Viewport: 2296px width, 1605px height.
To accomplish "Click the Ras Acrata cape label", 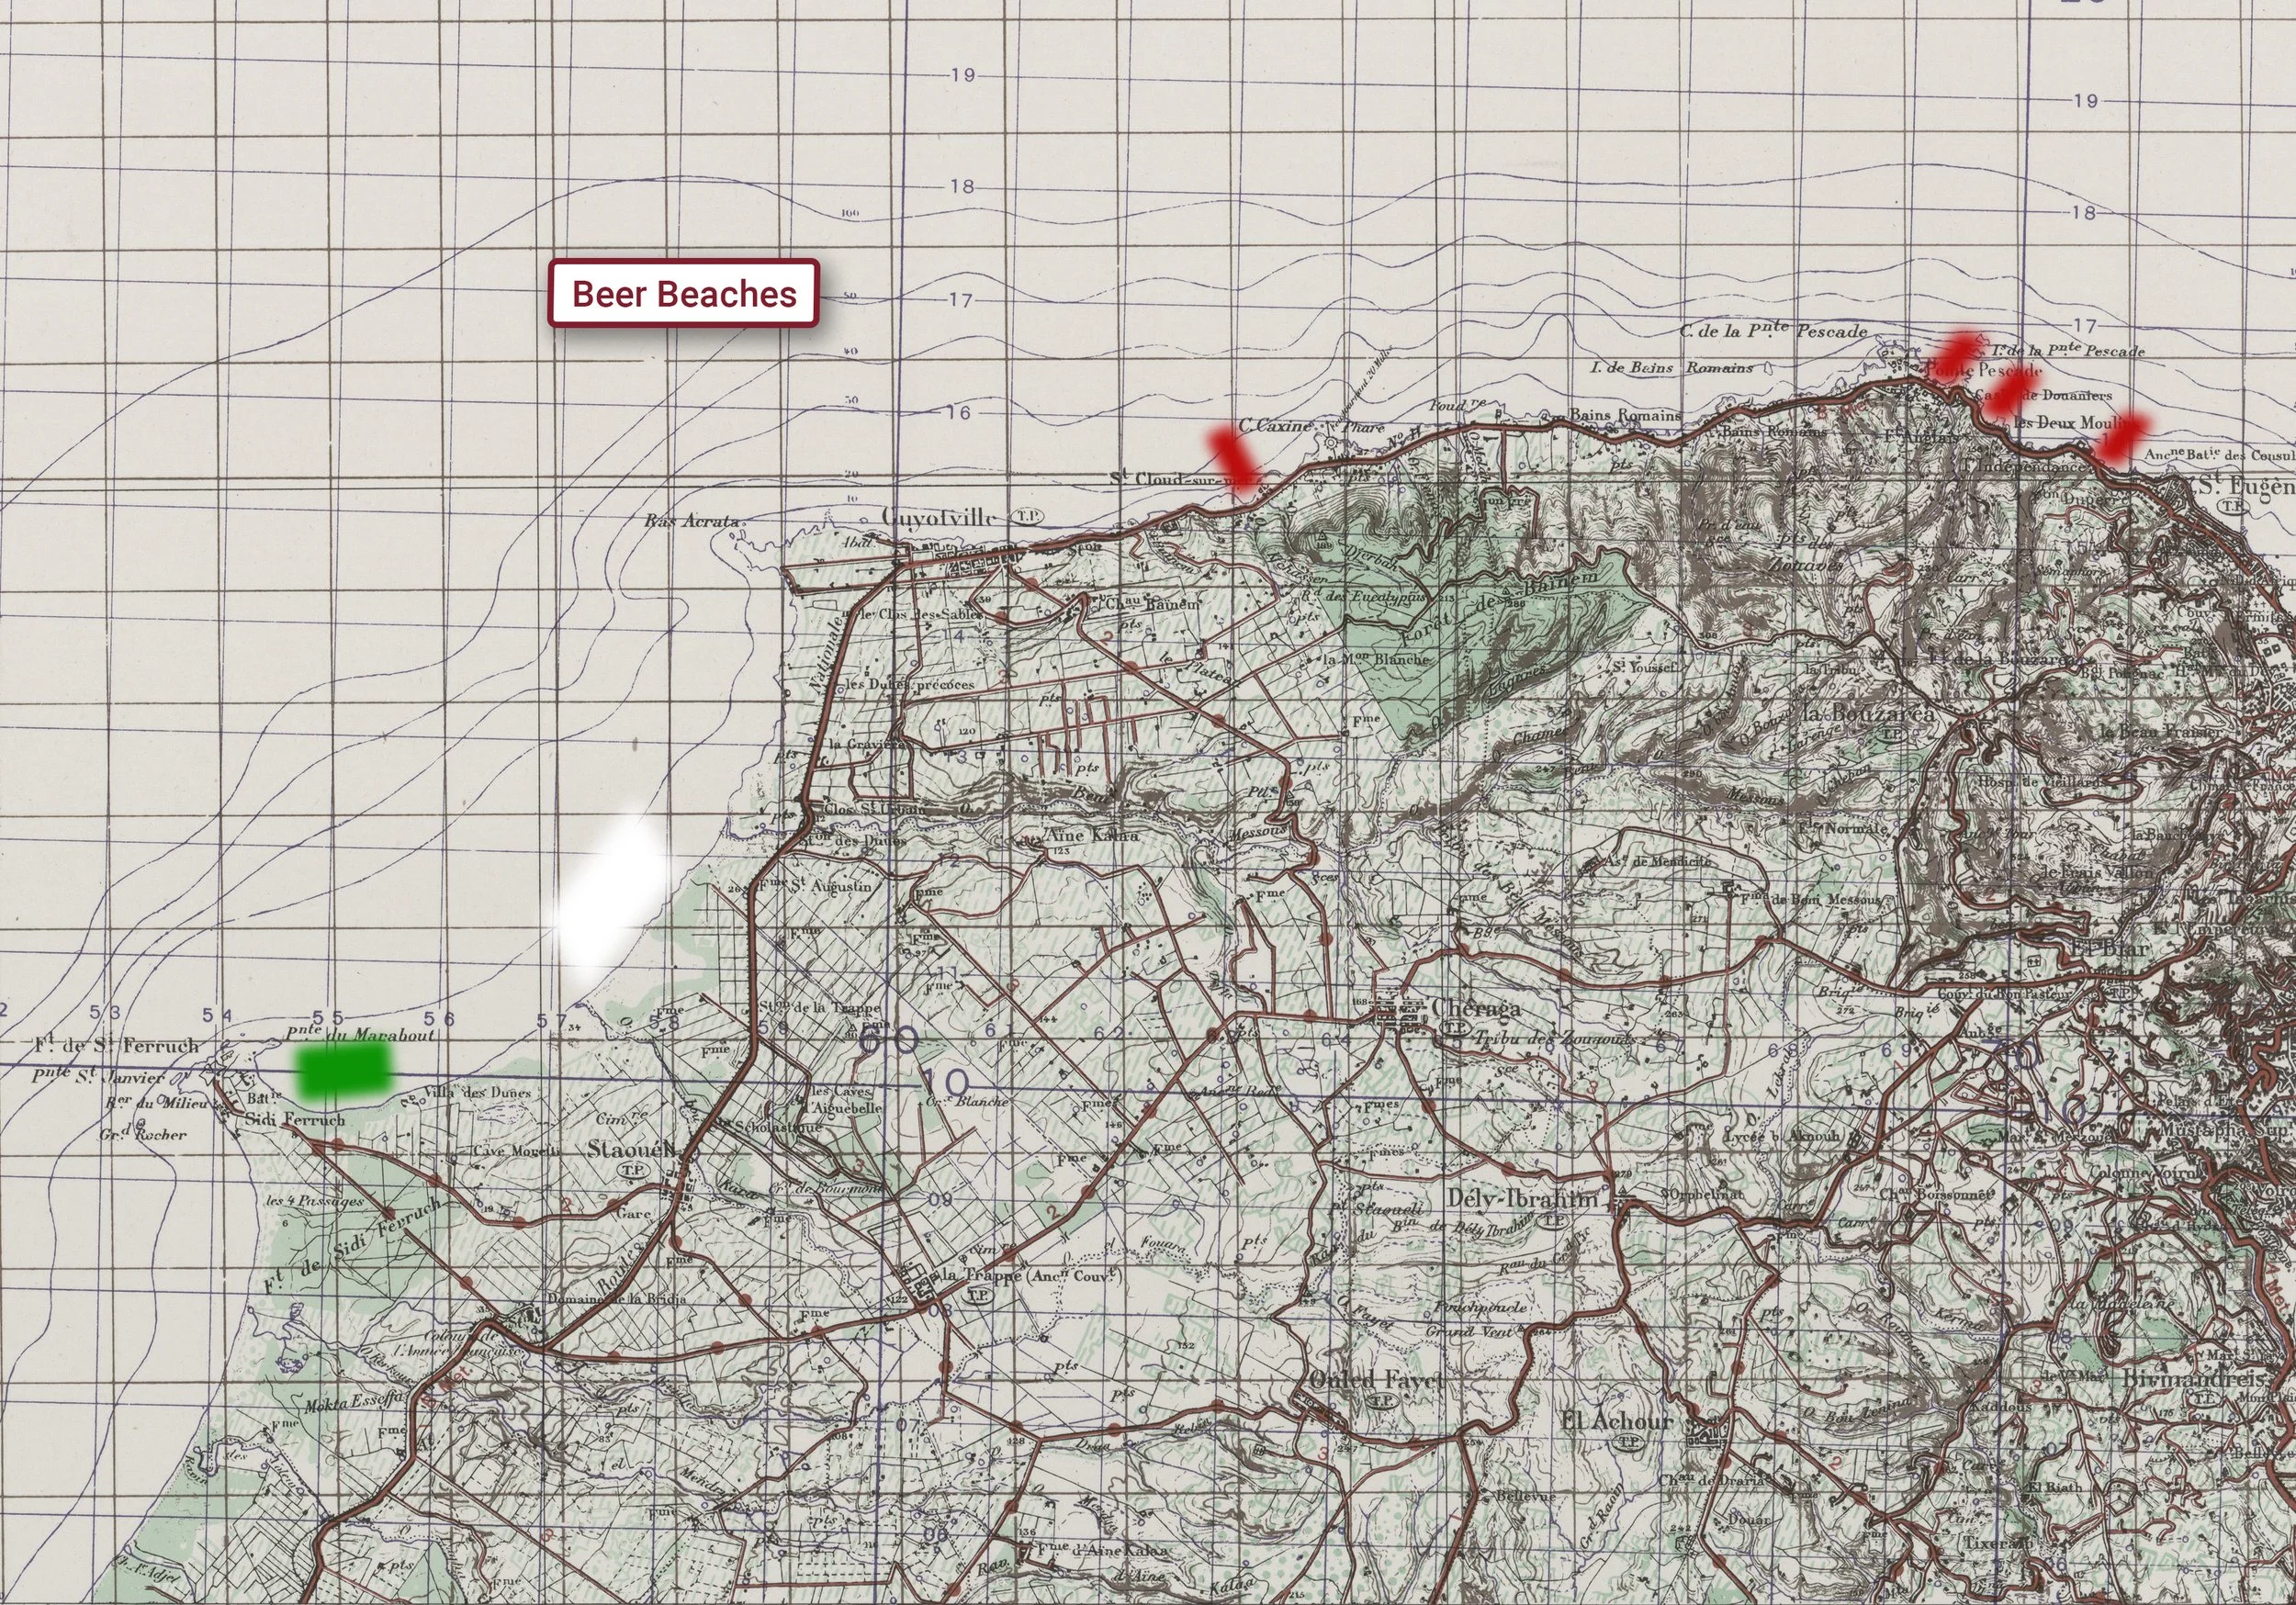I will [693, 522].
